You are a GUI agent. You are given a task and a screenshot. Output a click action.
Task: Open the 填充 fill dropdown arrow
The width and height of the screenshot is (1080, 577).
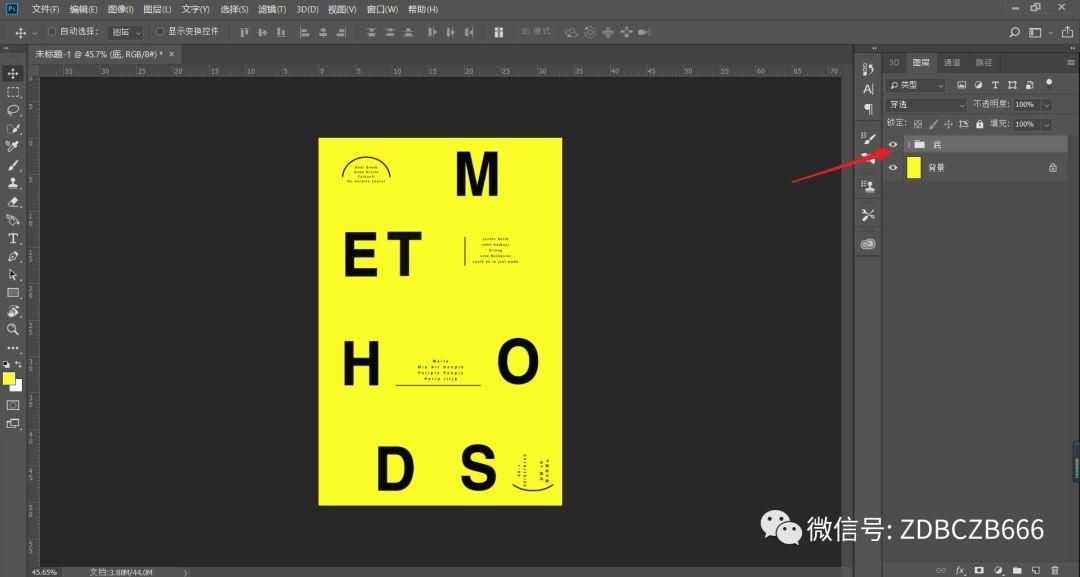1046,124
